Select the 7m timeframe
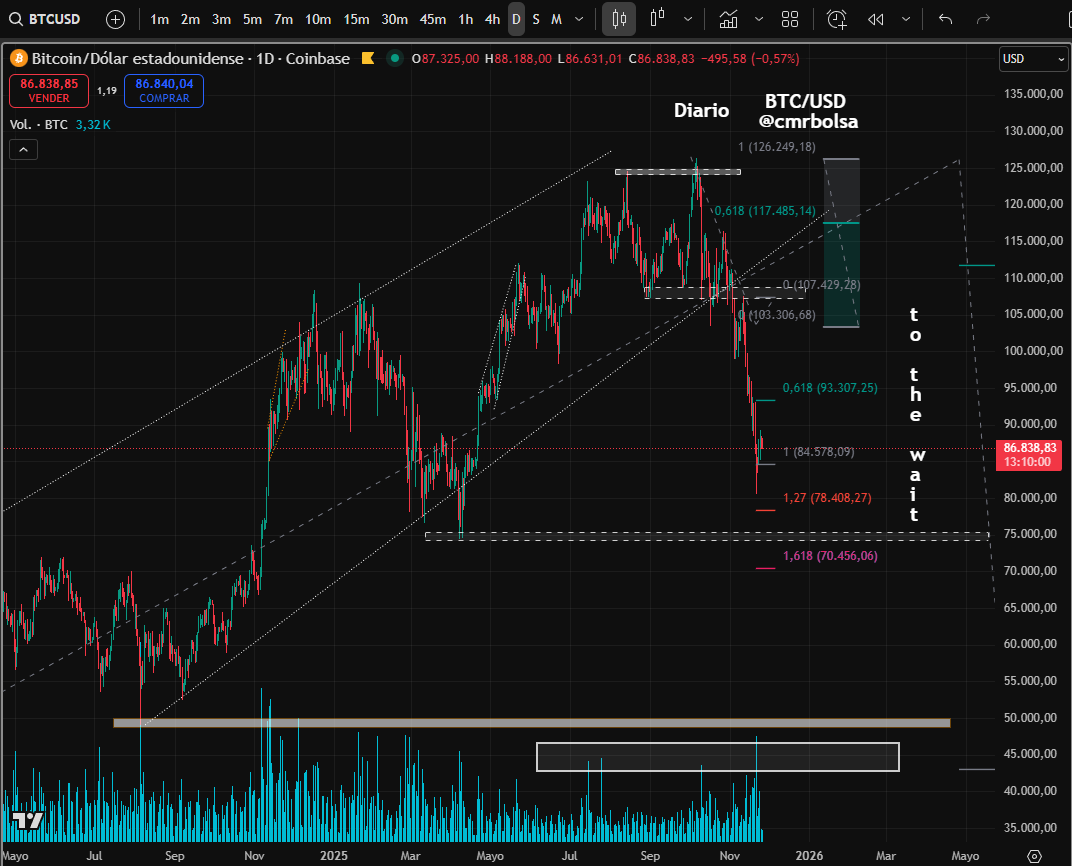The image size is (1072, 866). [x=283, y=19]
